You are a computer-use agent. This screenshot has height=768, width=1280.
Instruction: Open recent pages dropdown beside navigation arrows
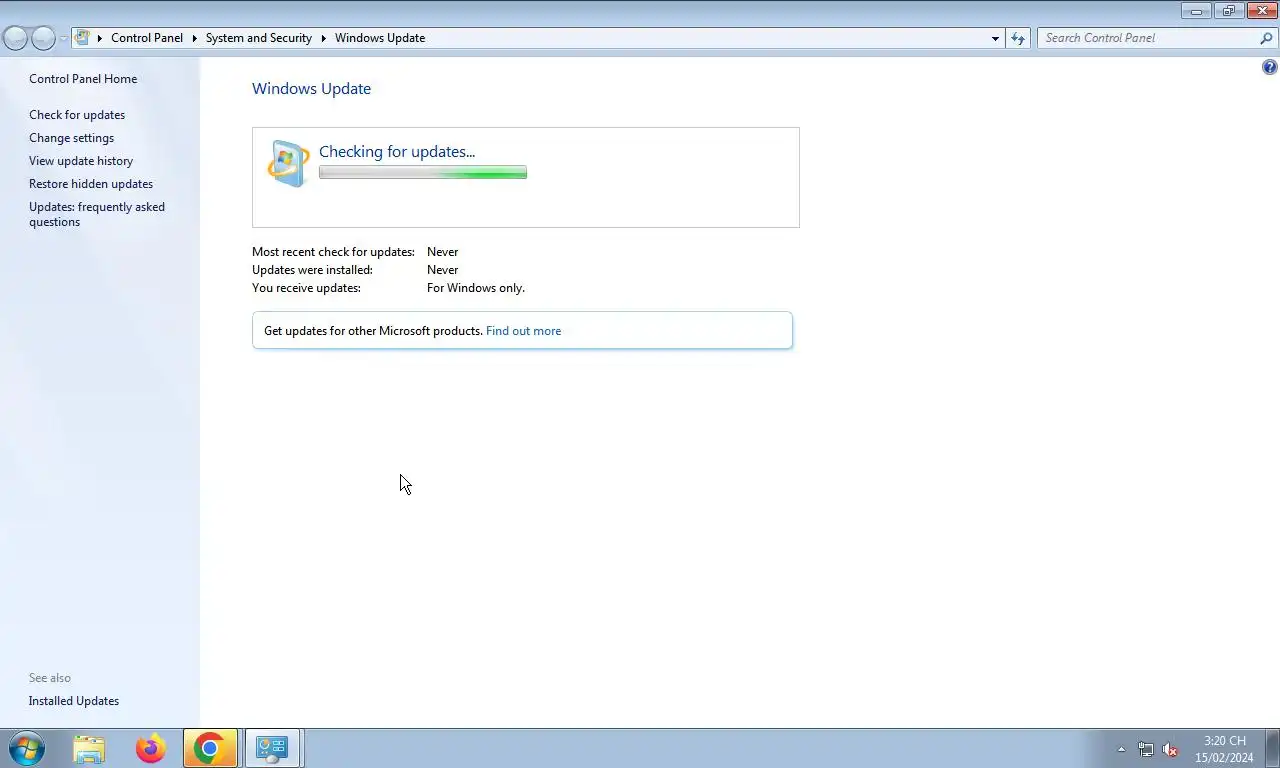click(63, 38)
